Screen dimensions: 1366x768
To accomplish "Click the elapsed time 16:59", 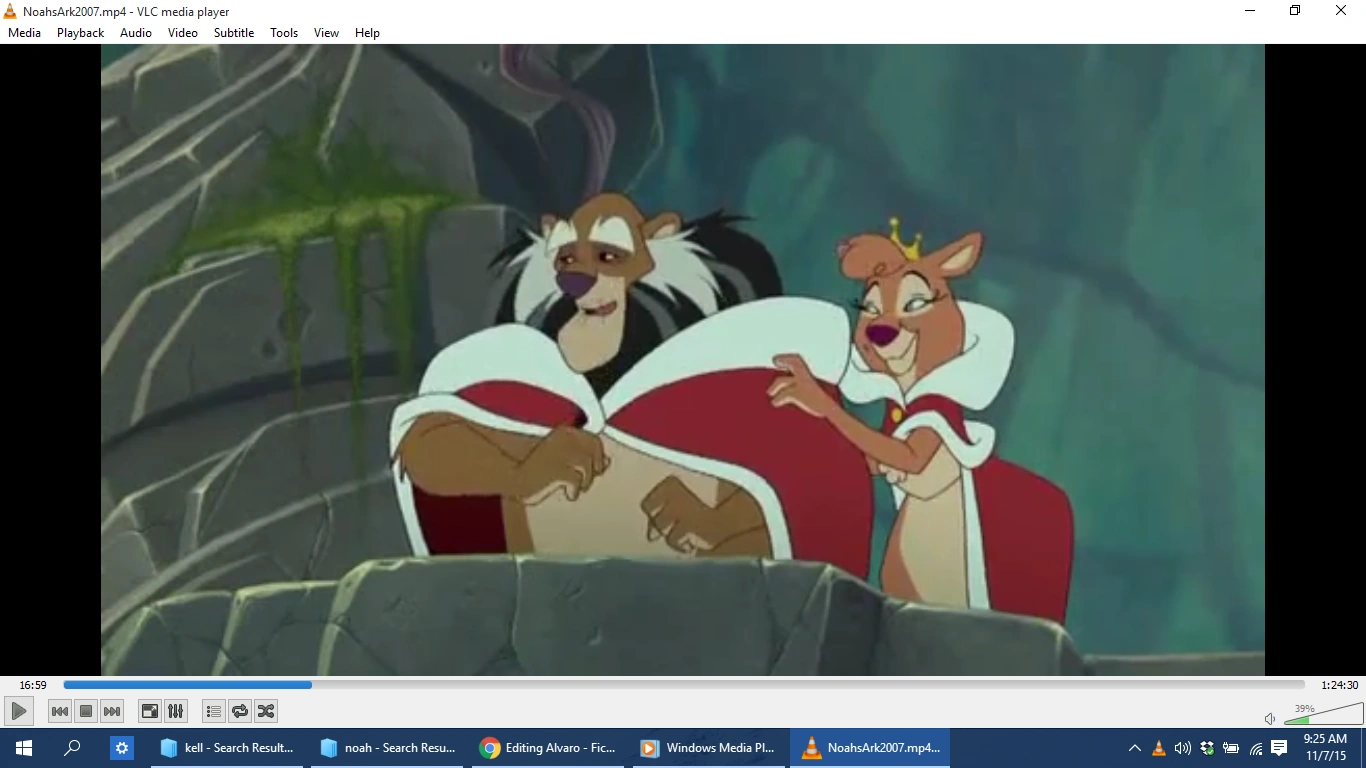I will (33, 685).
